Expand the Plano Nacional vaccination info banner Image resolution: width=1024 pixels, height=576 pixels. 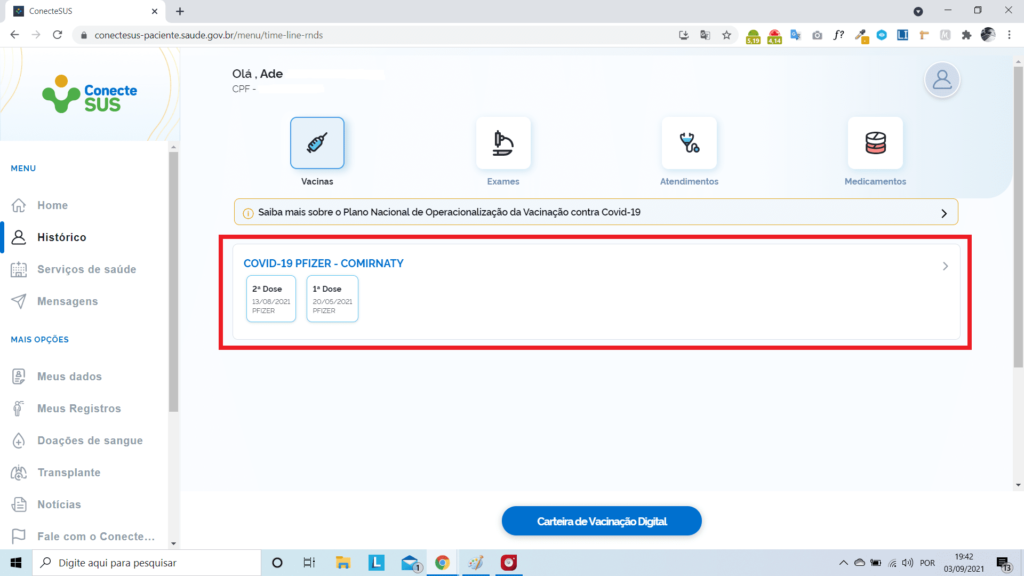[x=943, y=213]
